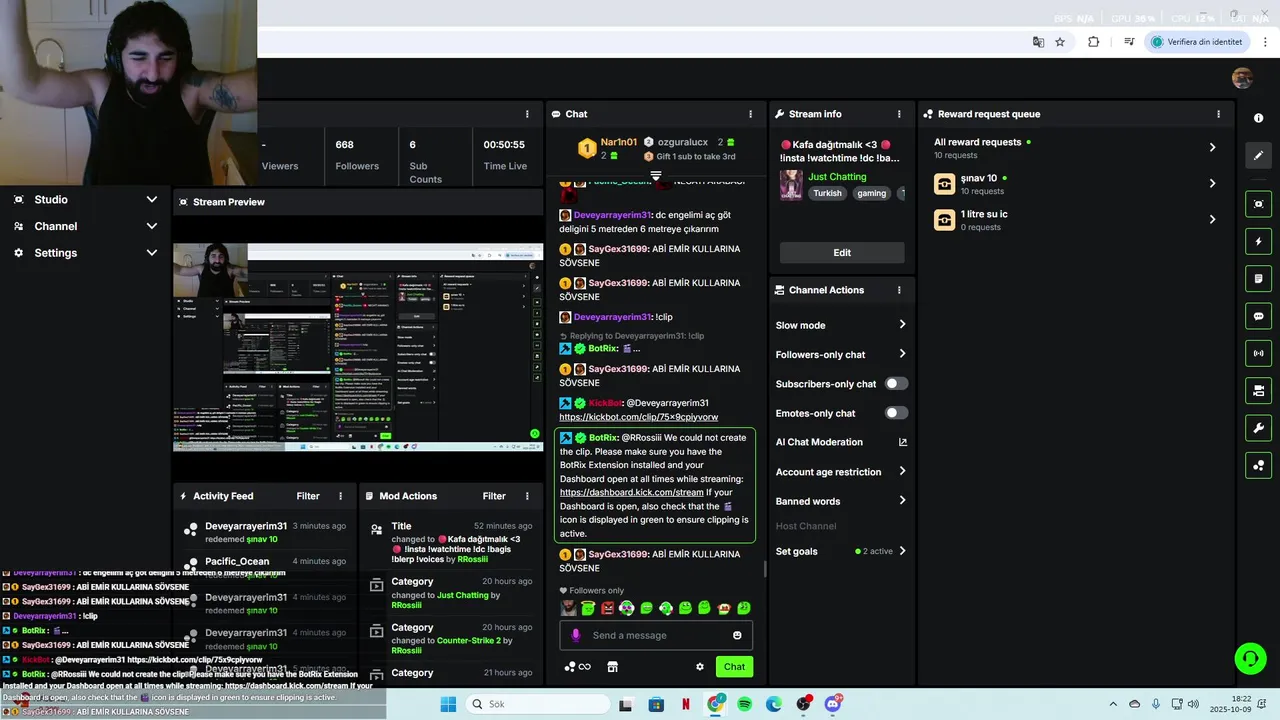This screenshot has width=1280, height=720.
Task: Click the Stream Preview video thumbnail
Action: 358,348
